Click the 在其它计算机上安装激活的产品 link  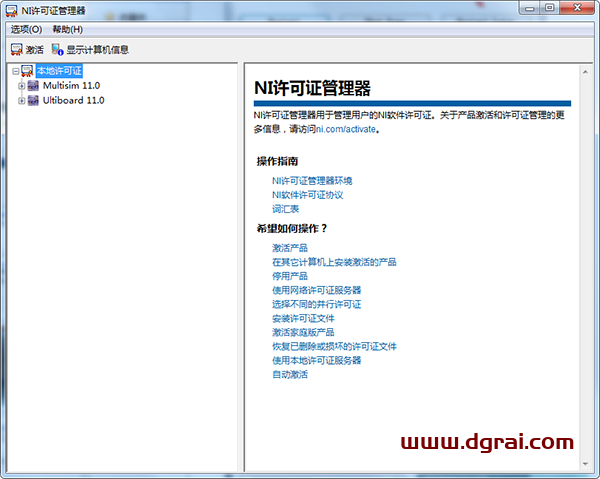(334, 262)
